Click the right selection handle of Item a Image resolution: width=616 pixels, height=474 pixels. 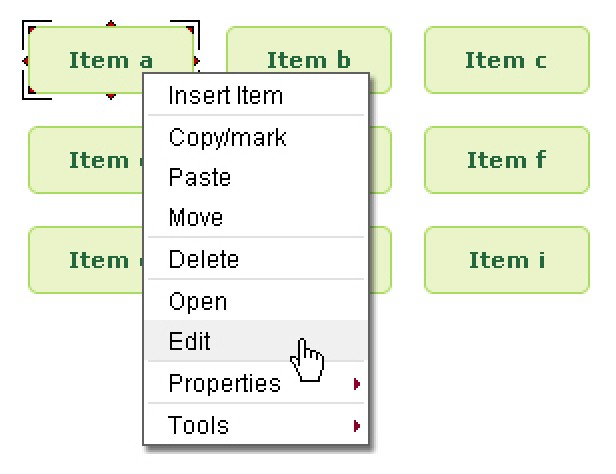coord(196,61)
